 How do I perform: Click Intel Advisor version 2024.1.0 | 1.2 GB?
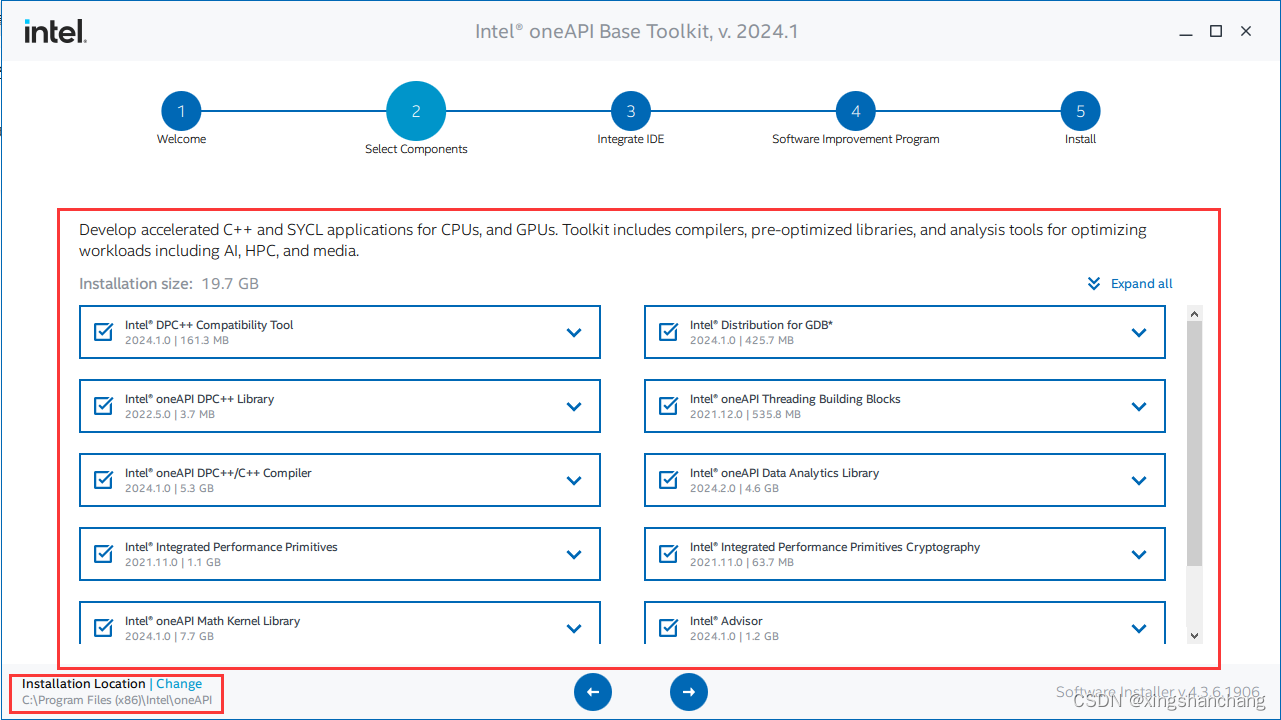[734, 636]
